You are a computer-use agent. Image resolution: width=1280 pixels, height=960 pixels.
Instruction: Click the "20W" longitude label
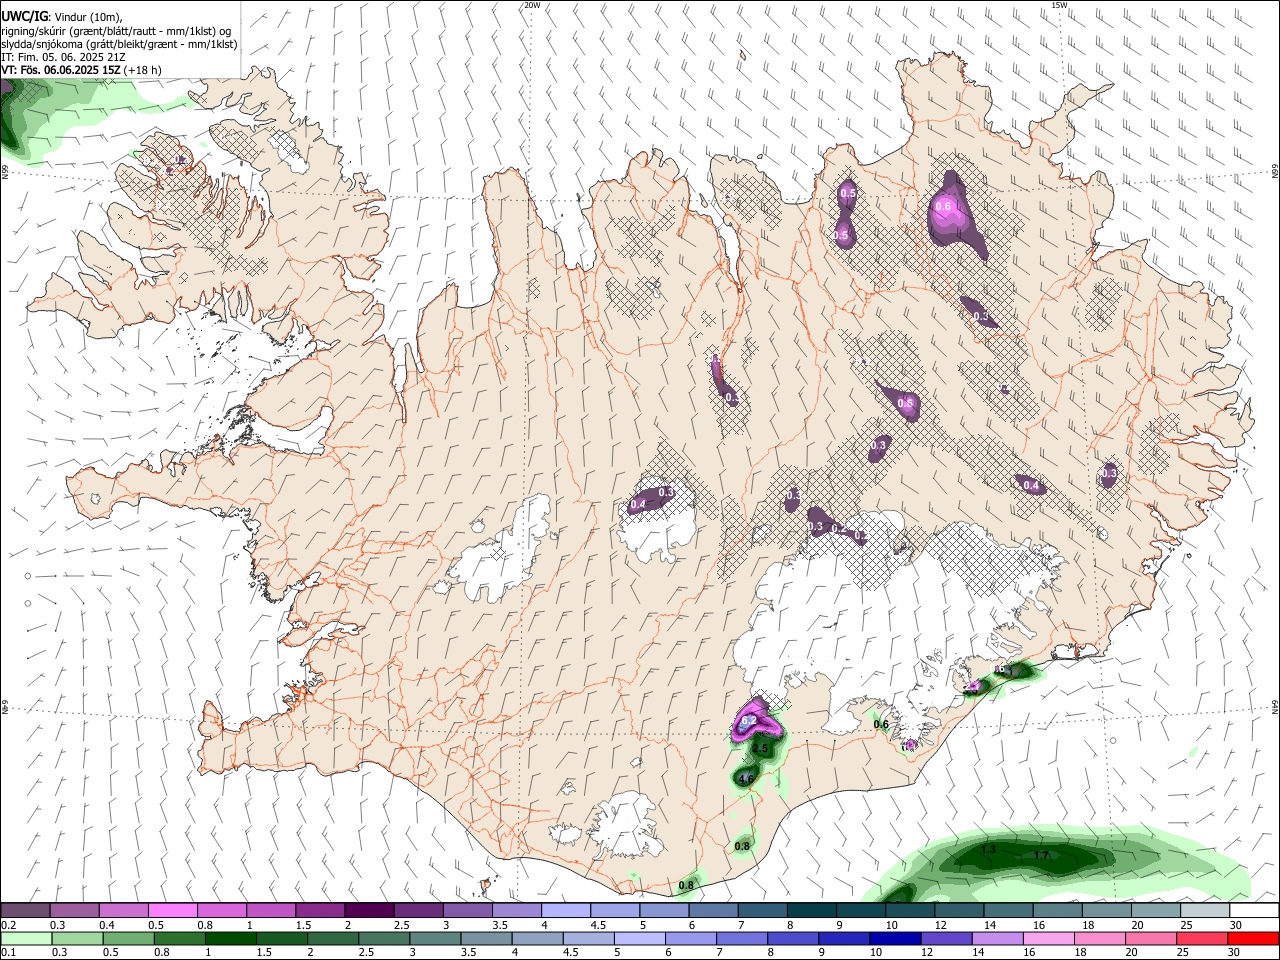(x=533, y=5)
